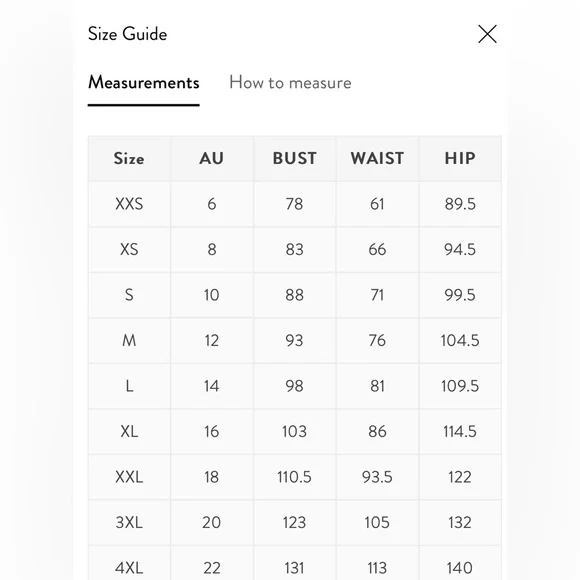The height and width of the screenshot is (580, 580).
Task: Click the AU 22 cell for 4XL
Action: coord(212,568)
